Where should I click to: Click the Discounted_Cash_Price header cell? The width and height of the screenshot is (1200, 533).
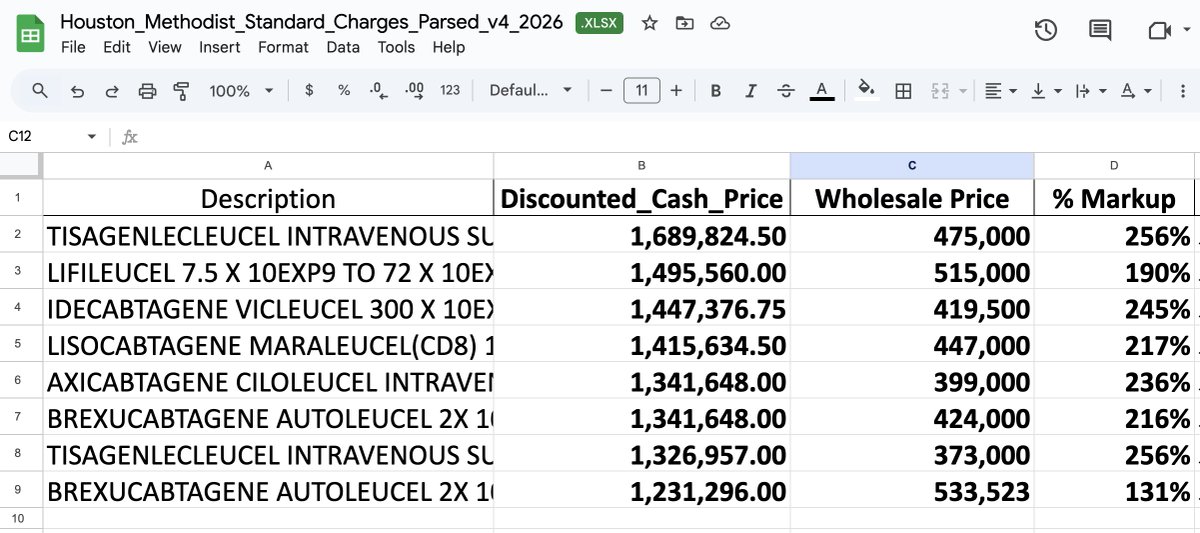[x=642, y=198]
